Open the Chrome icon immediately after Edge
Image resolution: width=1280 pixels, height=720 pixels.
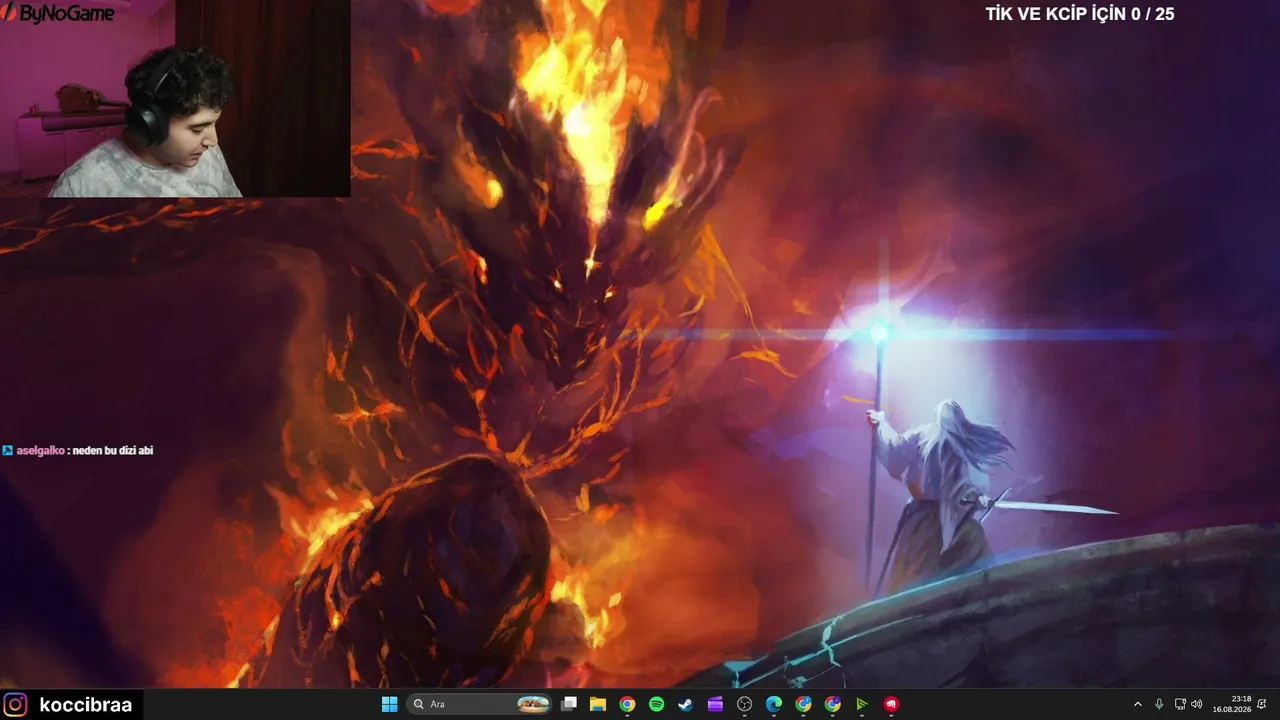(x=803, y=704)
